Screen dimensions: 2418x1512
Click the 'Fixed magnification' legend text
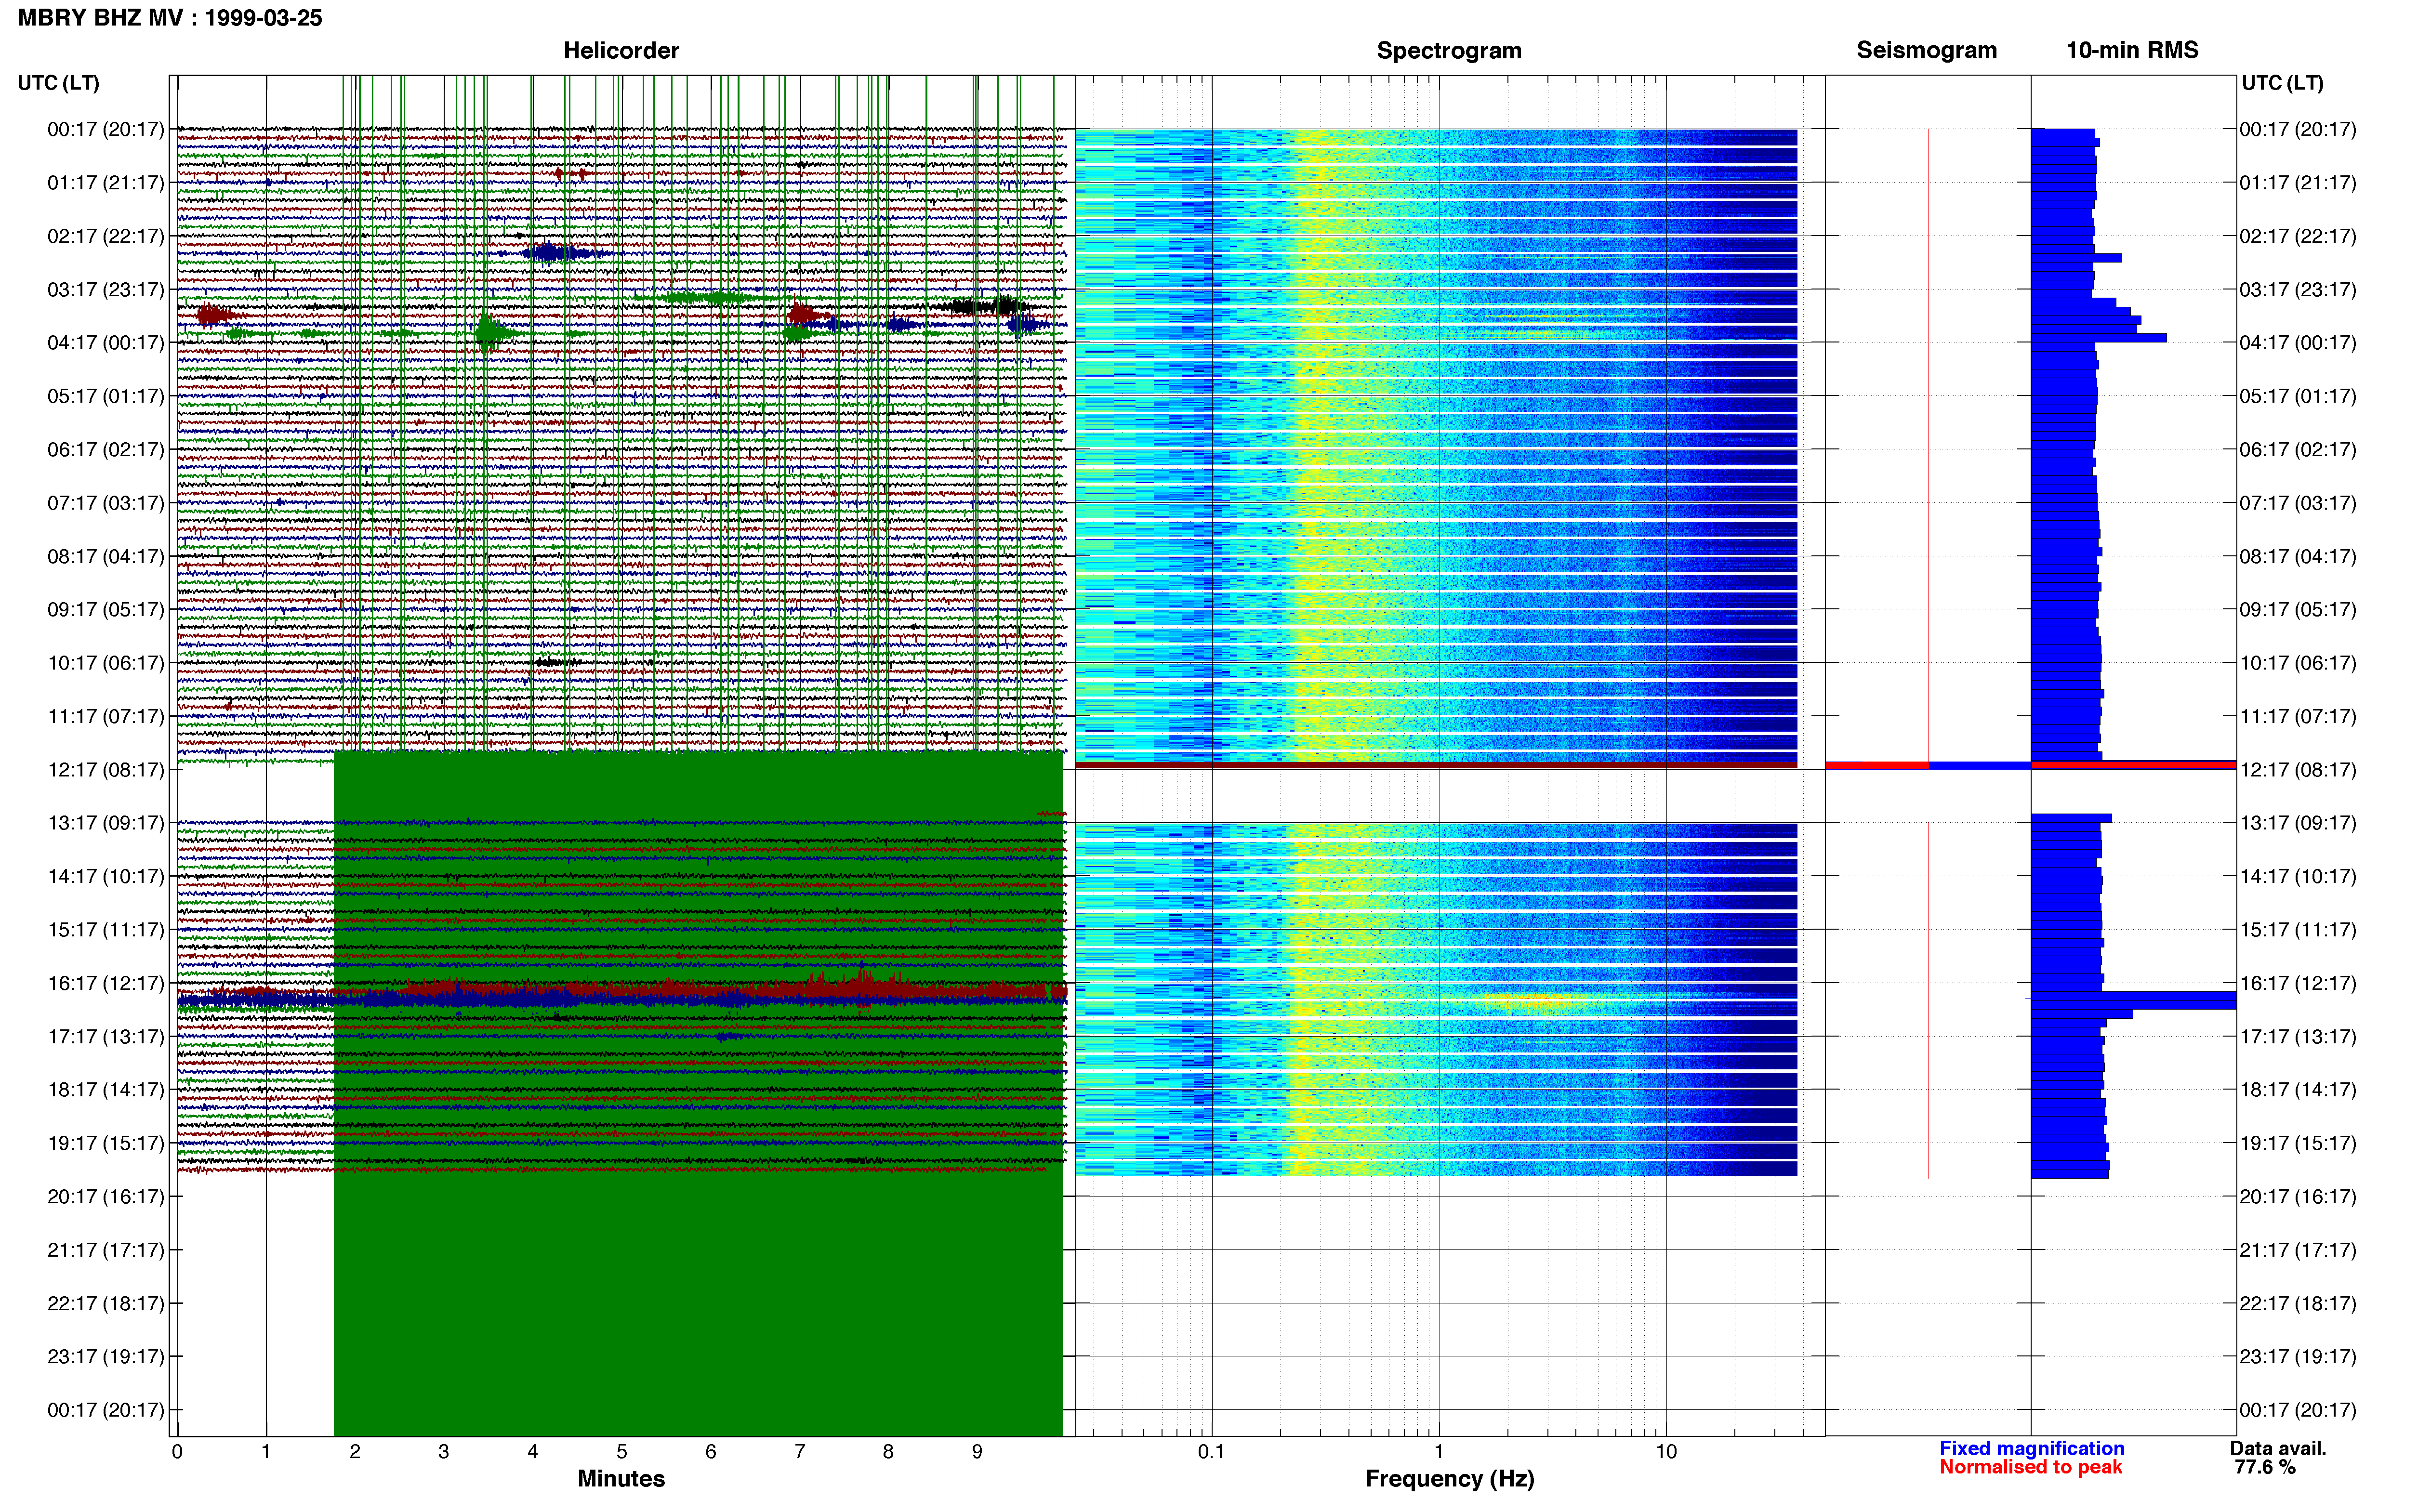[2031, 1448]
